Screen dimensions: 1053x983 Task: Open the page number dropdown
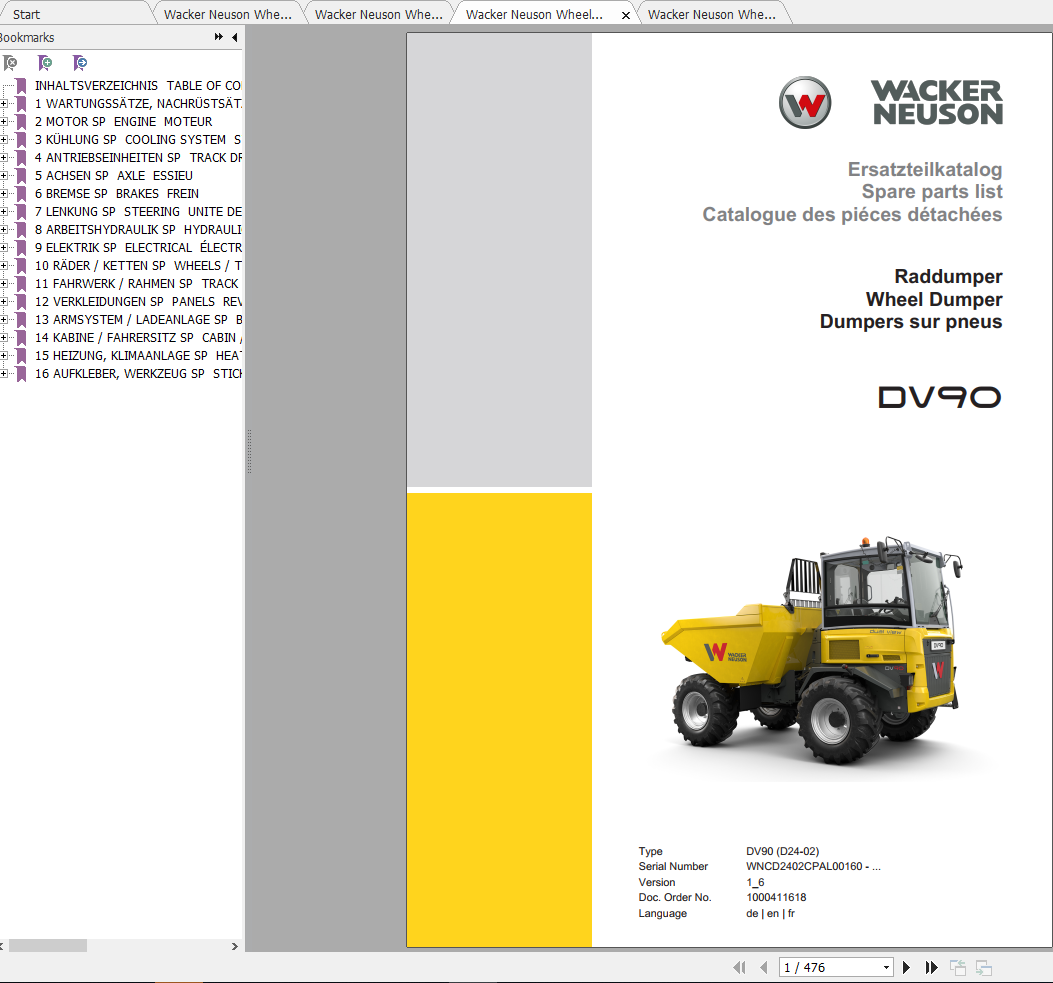coord(886,967)
